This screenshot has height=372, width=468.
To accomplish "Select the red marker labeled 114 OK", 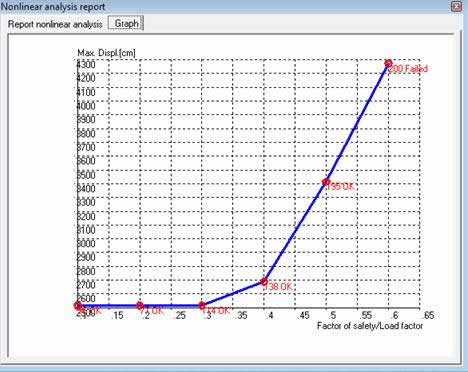I will point(202,305).
